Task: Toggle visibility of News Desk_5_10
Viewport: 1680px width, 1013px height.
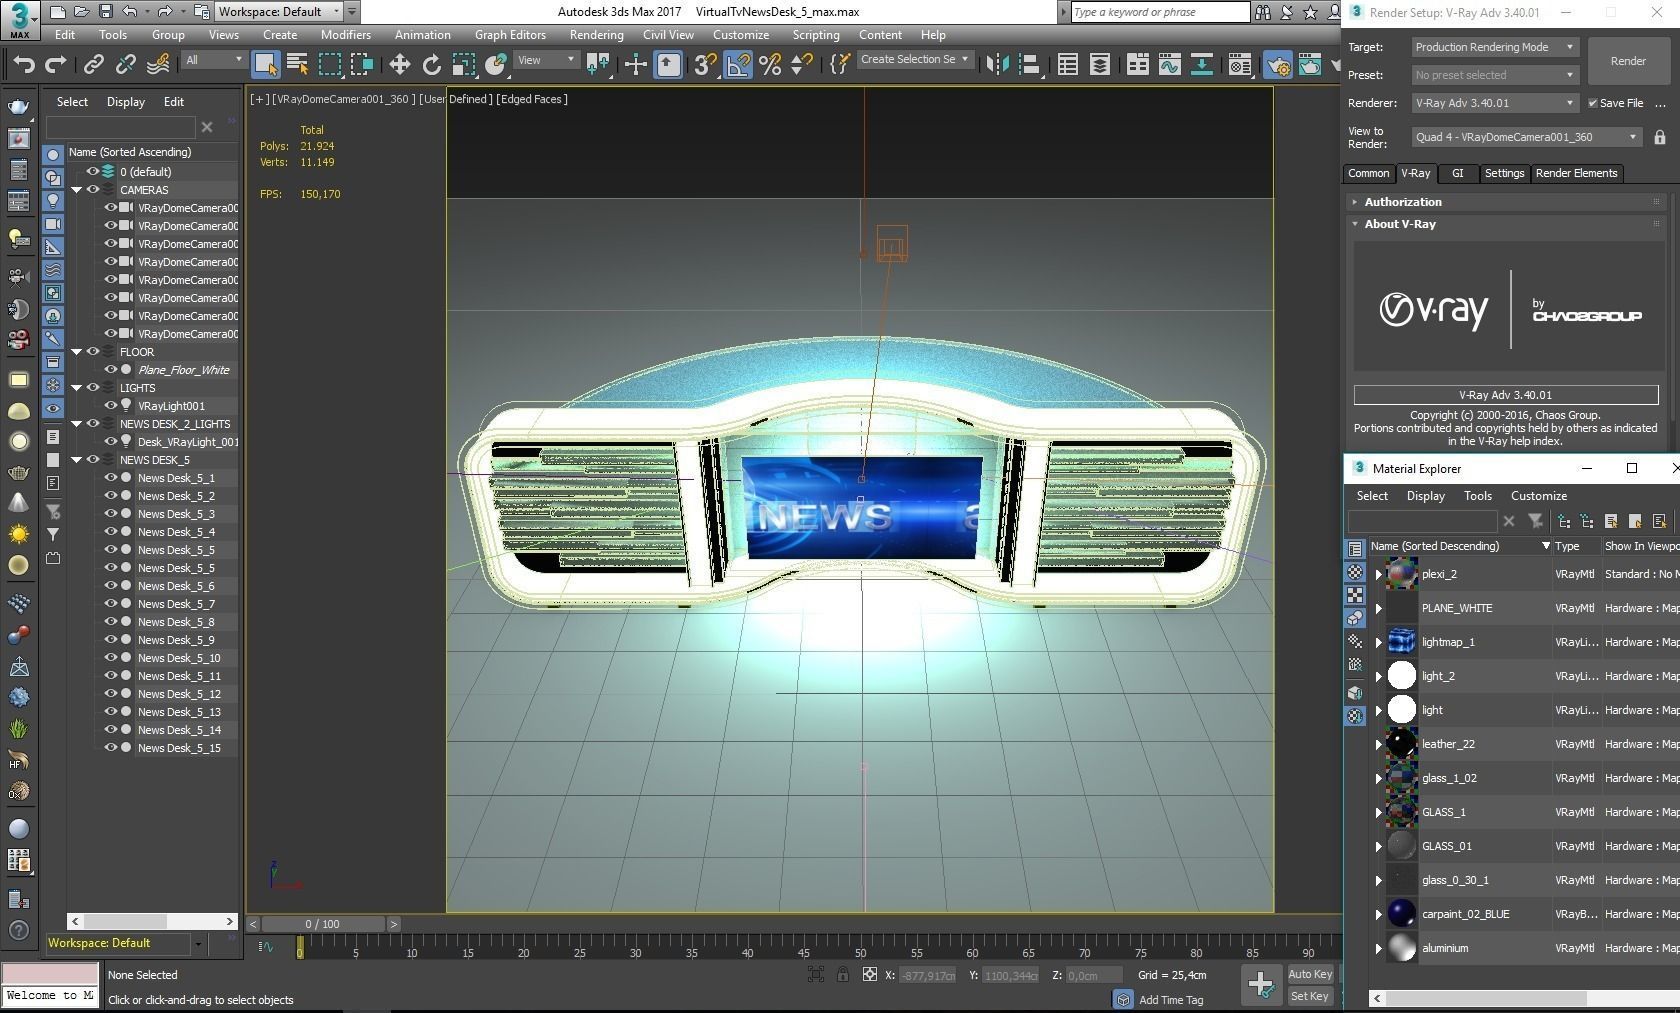Action: tap(111, 658)
